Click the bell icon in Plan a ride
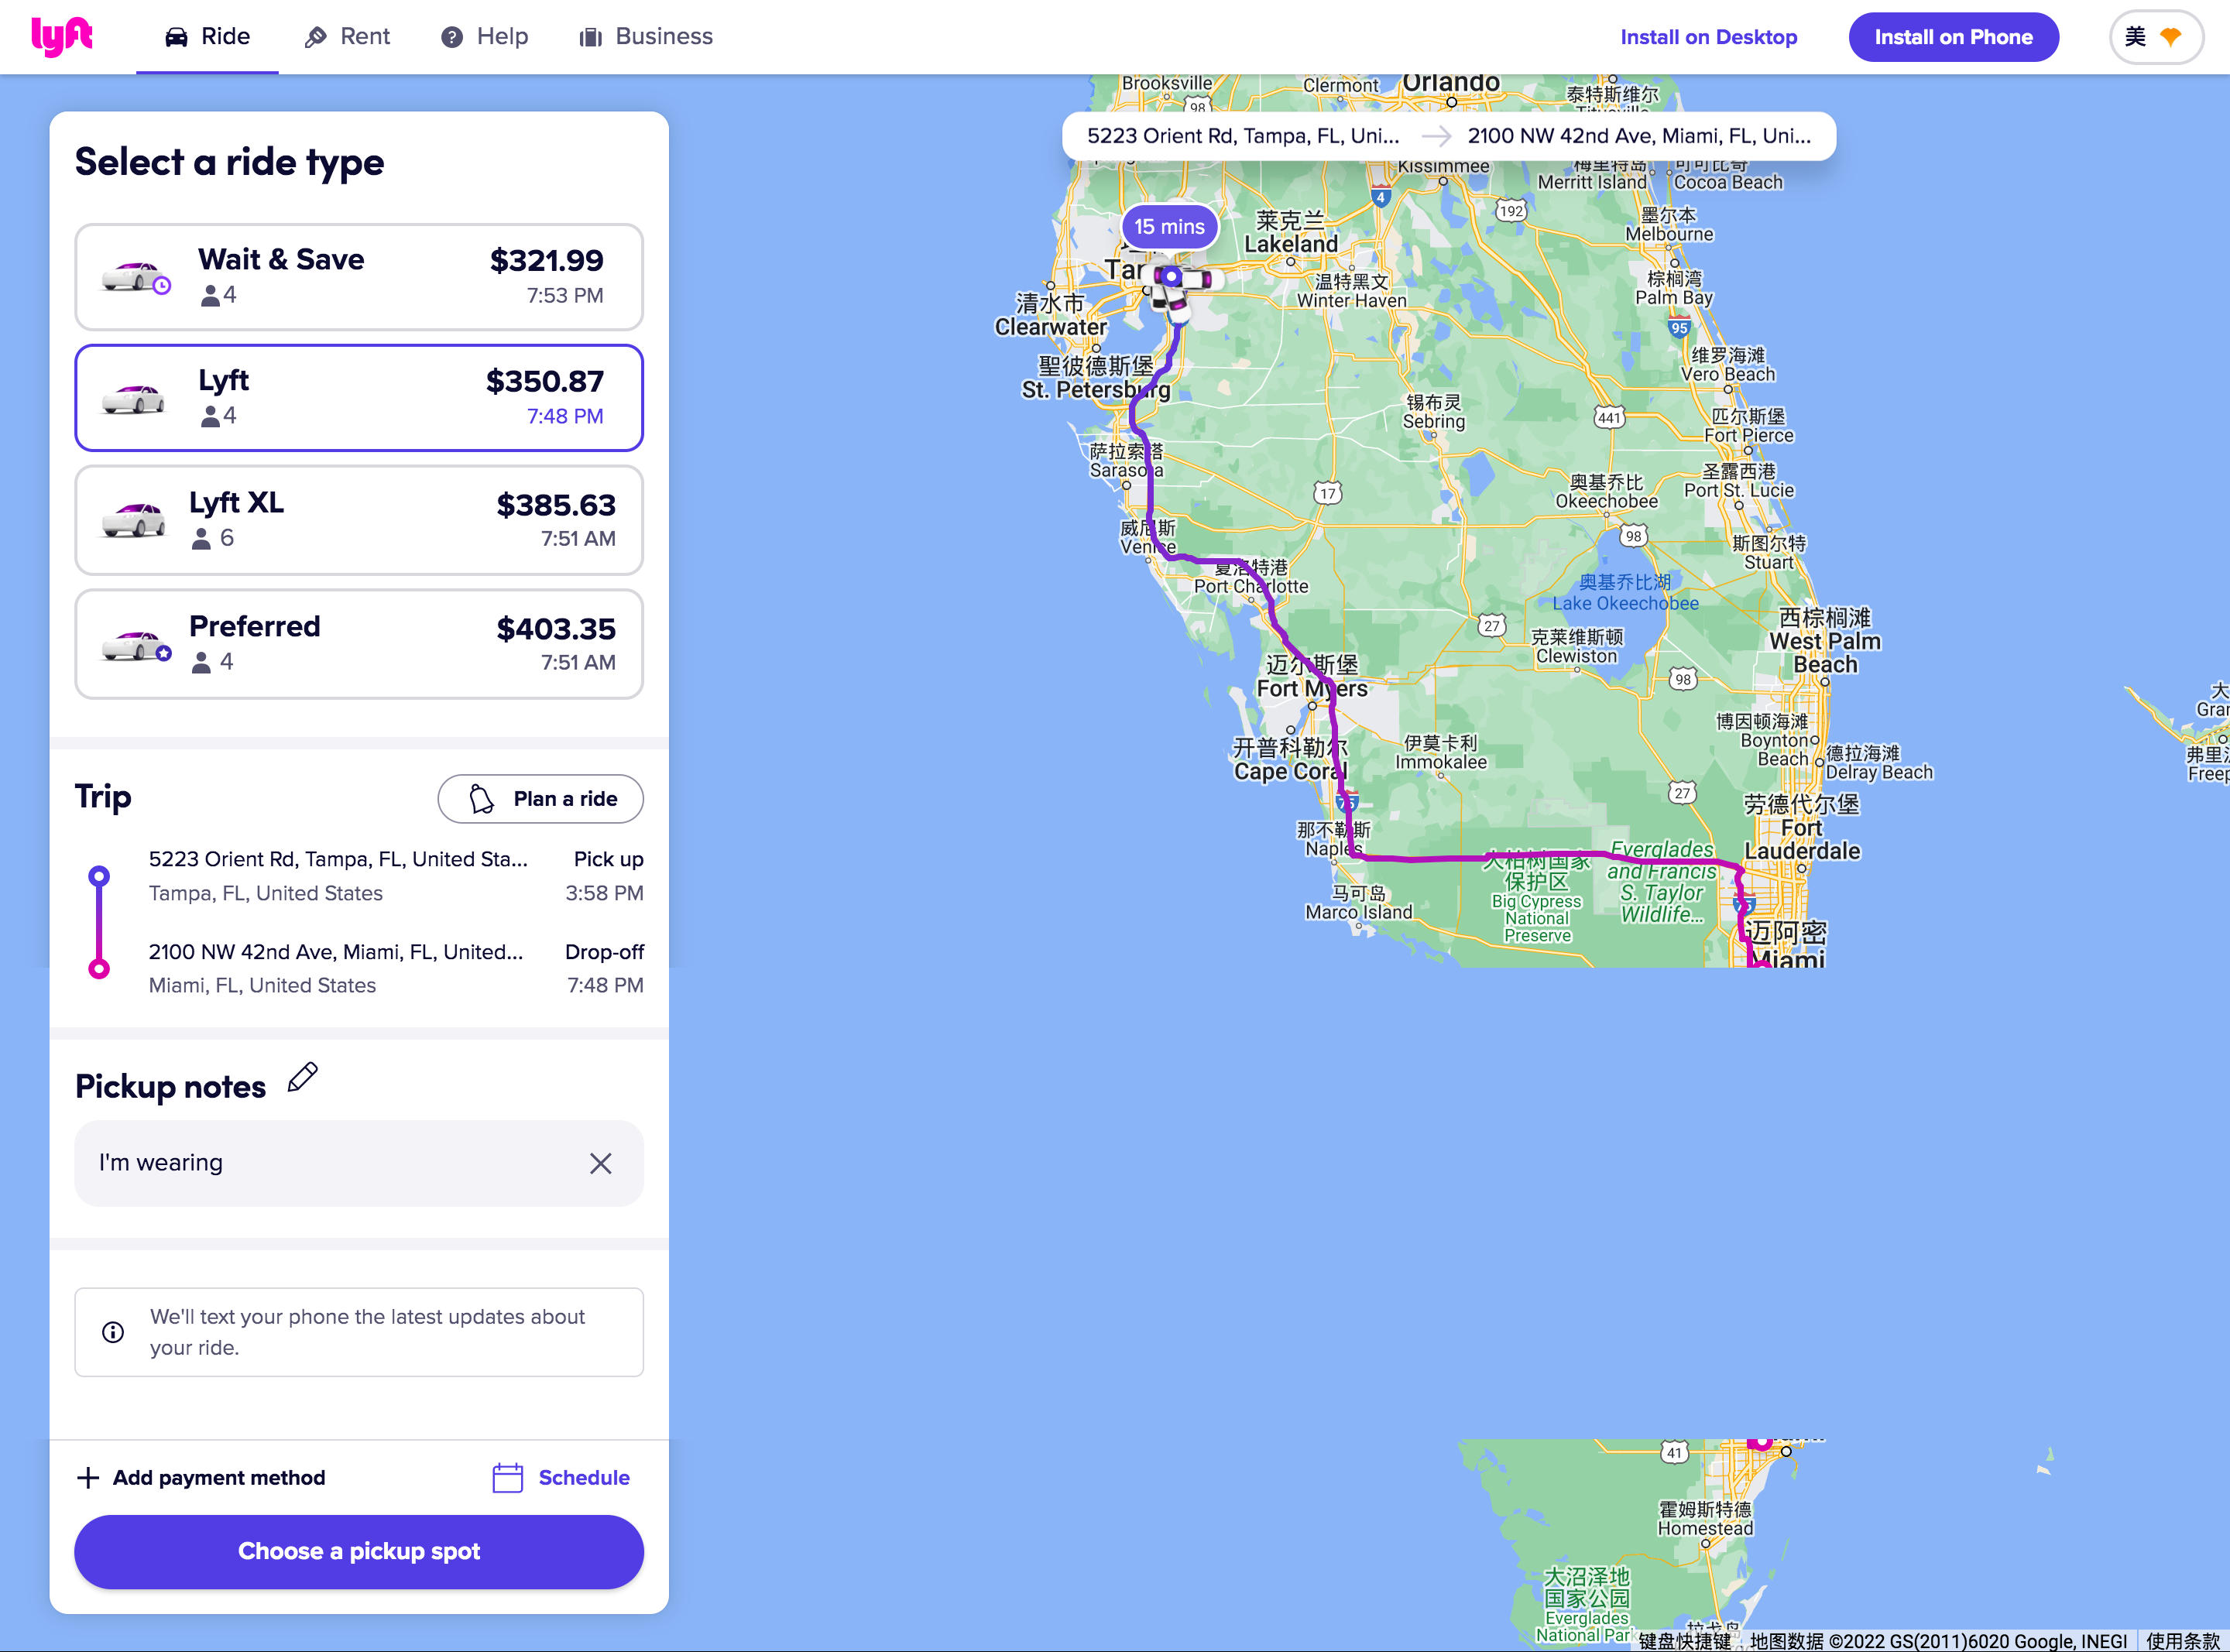2230x1652 pixels. [x=481, y=799]
